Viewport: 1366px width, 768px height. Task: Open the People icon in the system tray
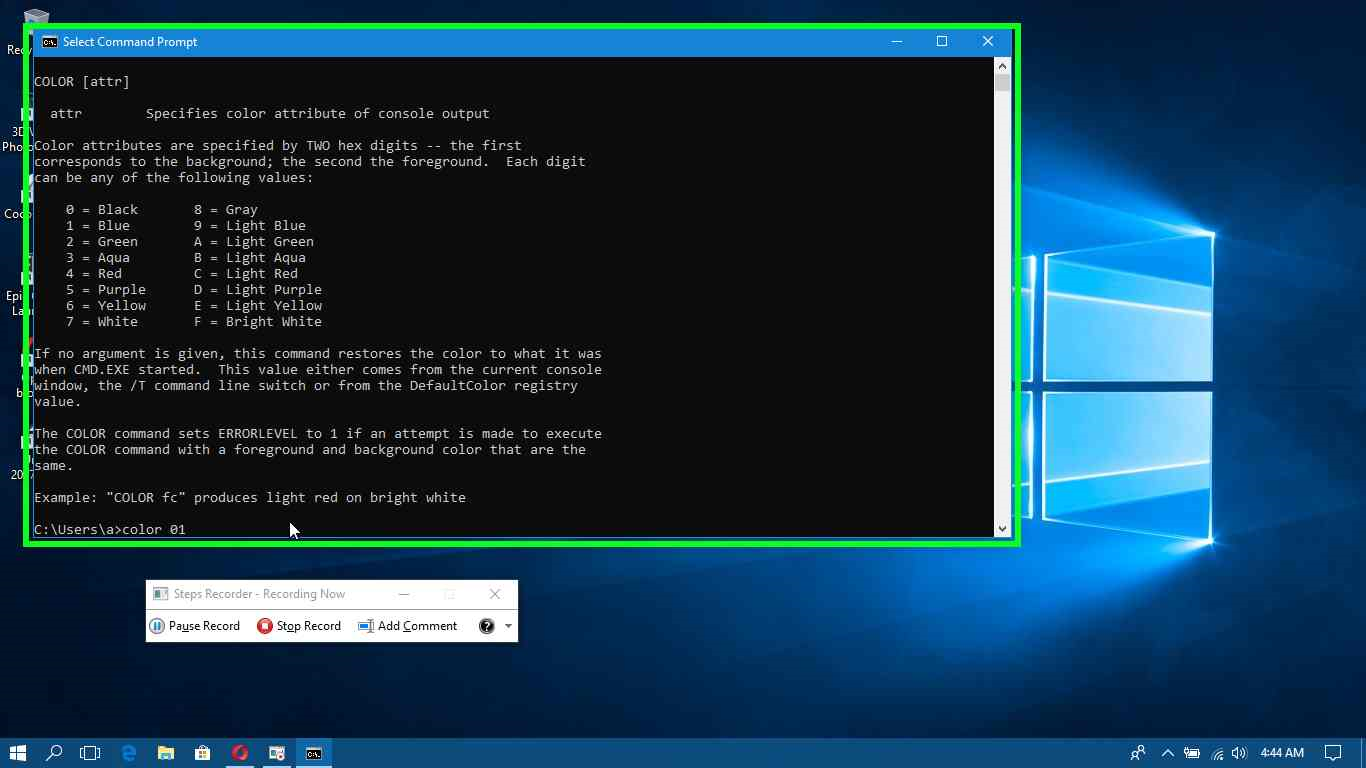pyautogui.click(x=1138, y=752)
